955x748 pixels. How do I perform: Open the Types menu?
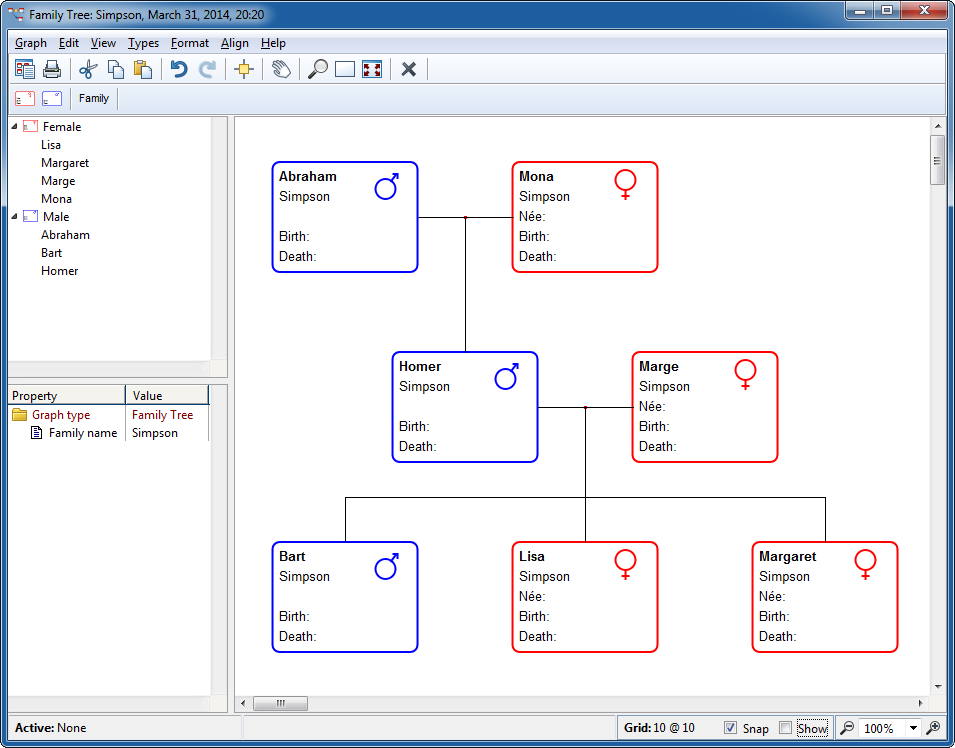(143, 43)
